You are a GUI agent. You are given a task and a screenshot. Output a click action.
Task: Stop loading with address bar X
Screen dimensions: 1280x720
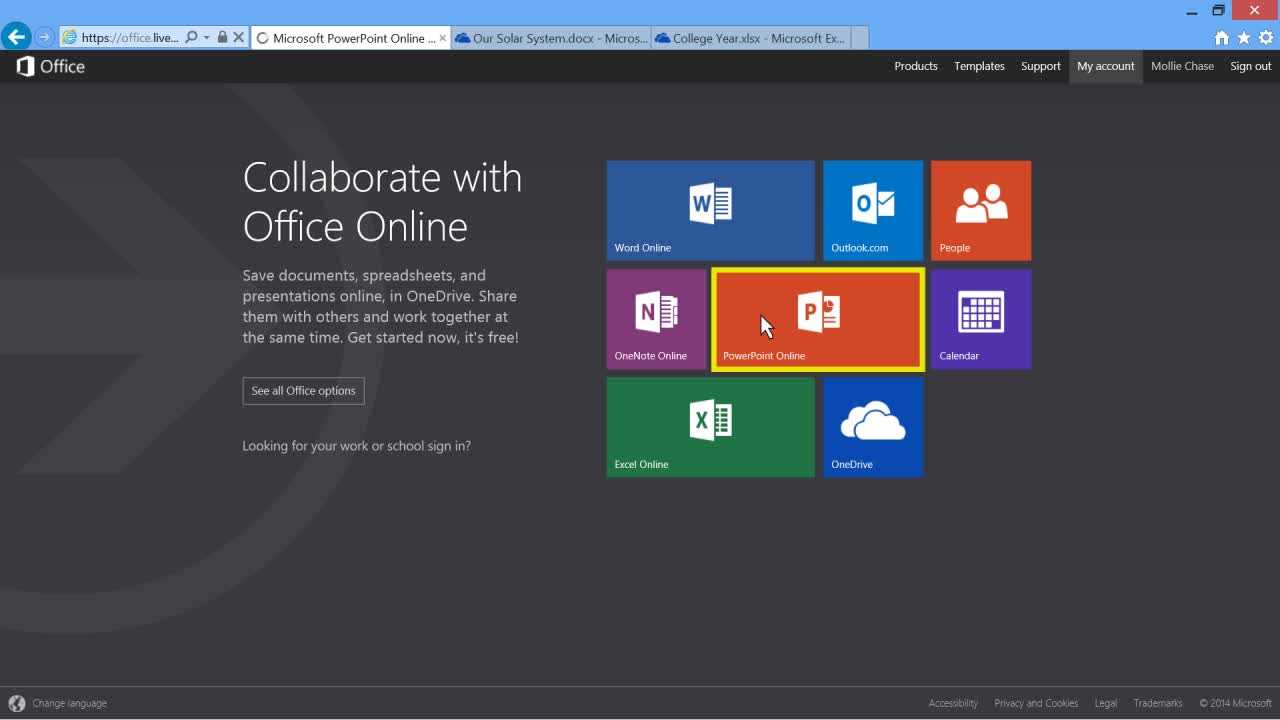238,37
